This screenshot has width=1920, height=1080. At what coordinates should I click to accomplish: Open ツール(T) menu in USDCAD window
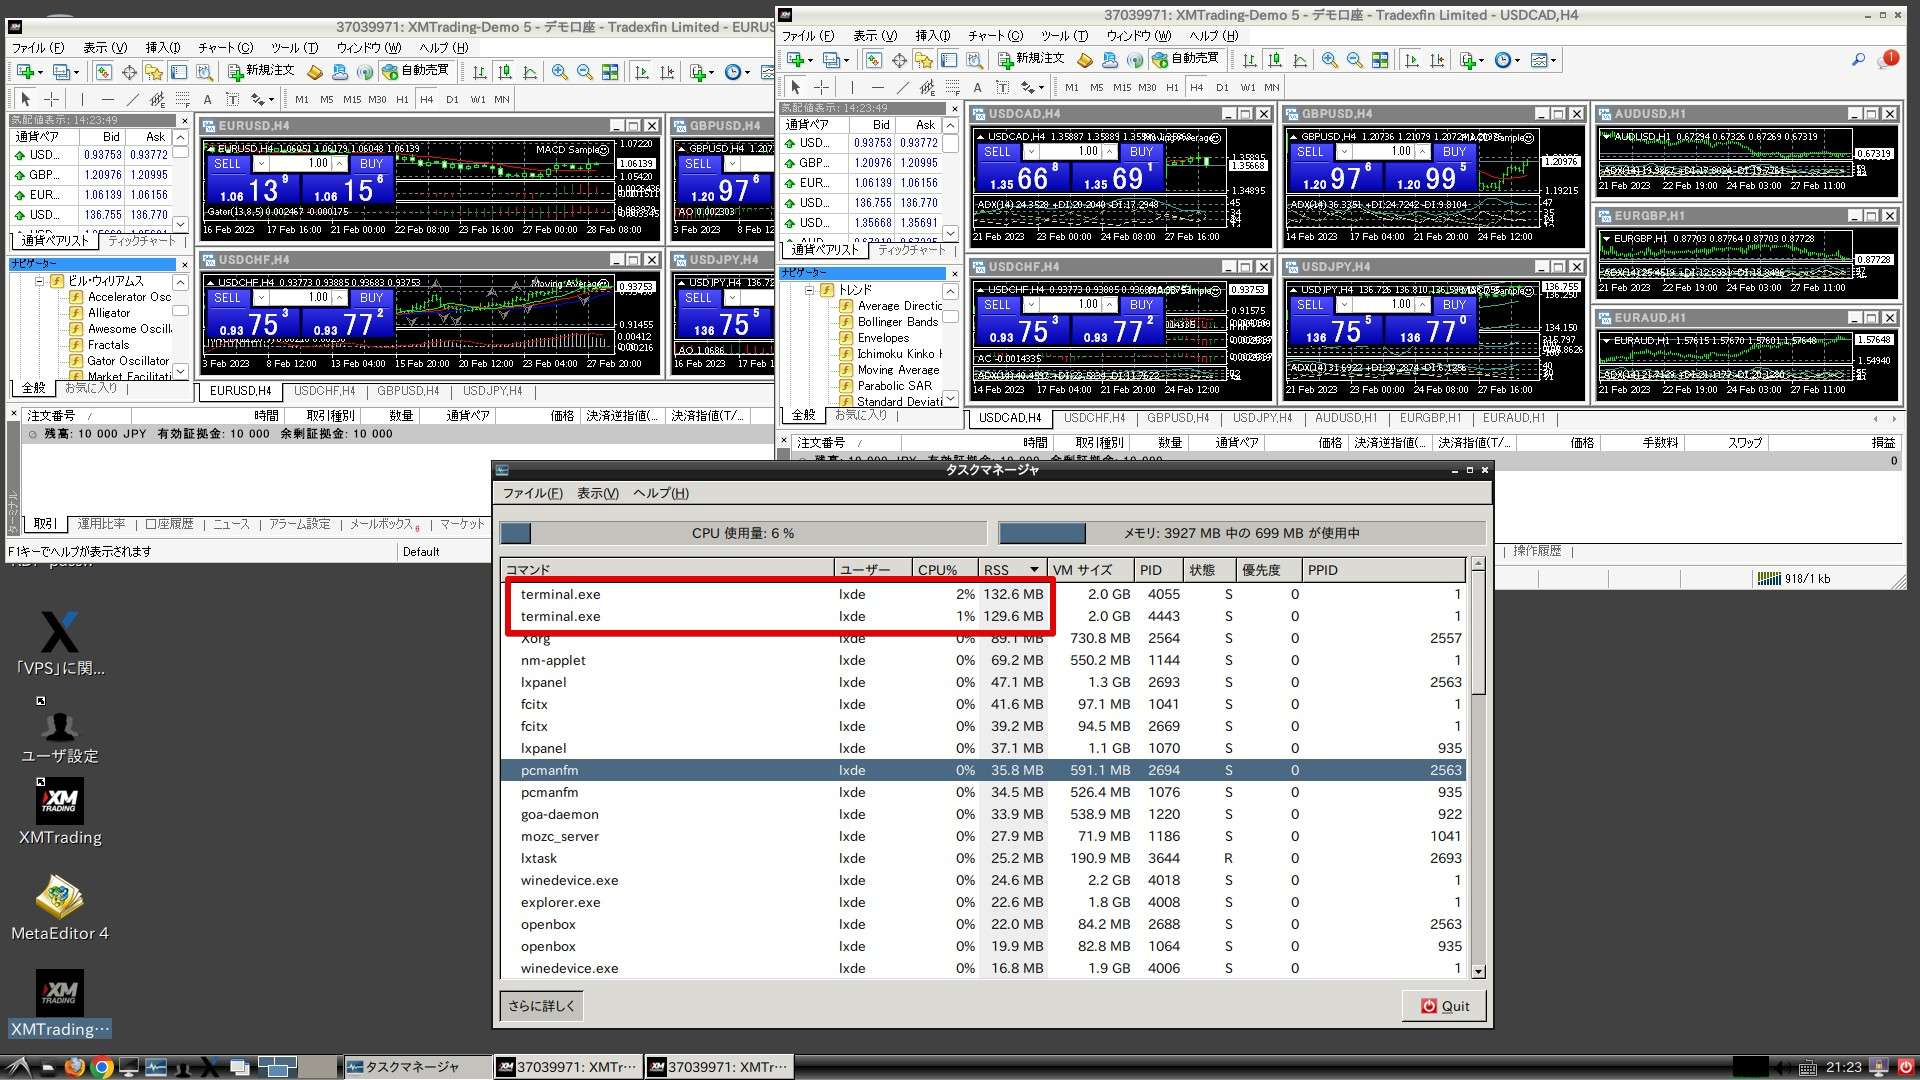[1064, 35]
